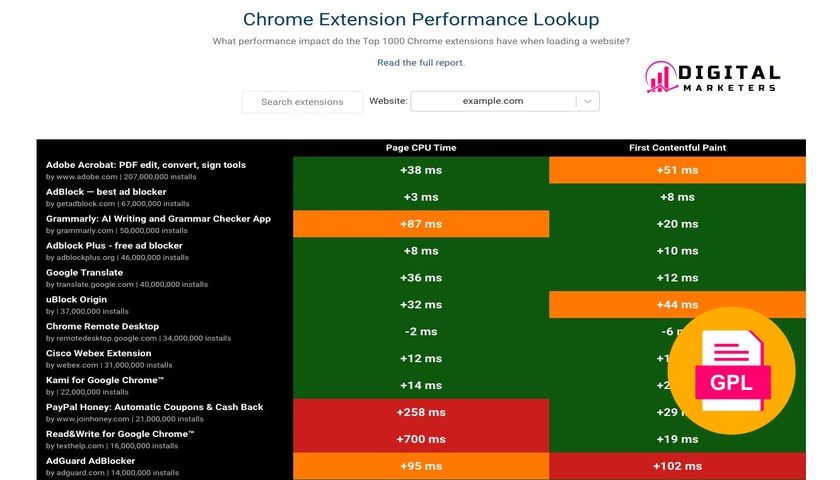Click Adobe Acrobat's +51 ms paint cell
Viewport: 840px width, 480px height.
678,170
